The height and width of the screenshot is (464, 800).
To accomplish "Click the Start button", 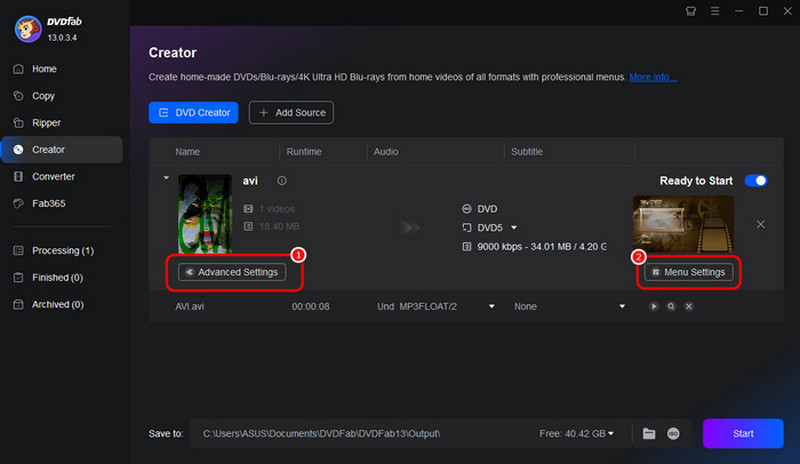I will pos(743,433).
